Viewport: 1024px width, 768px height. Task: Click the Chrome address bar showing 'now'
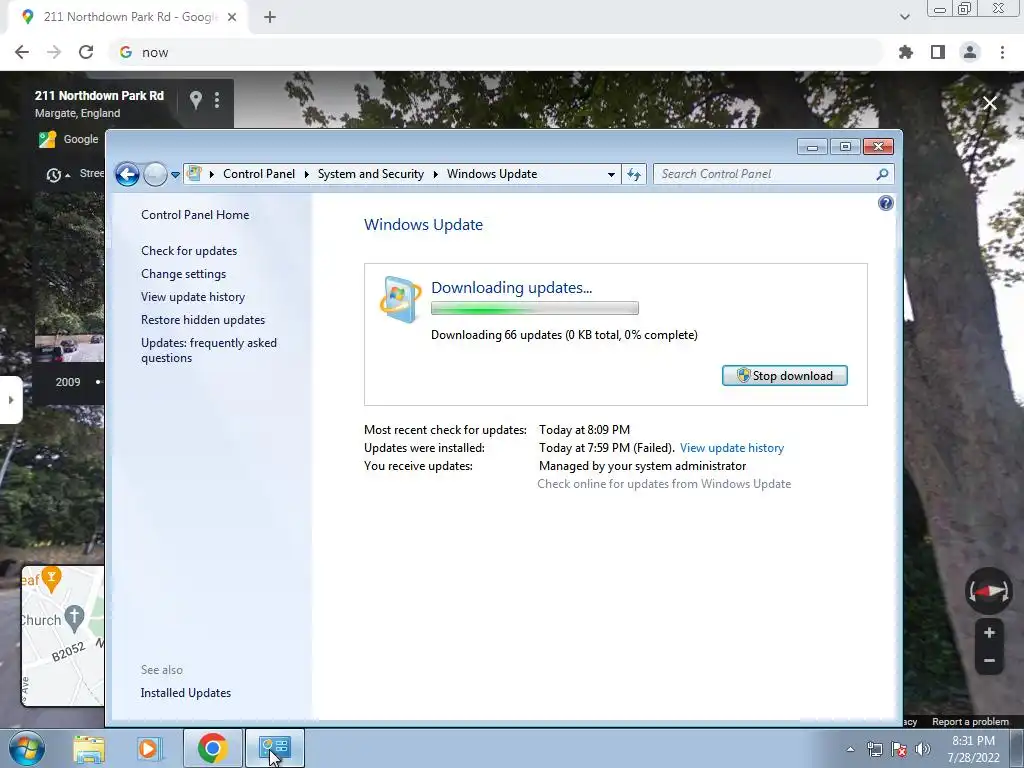pos(496,52)
